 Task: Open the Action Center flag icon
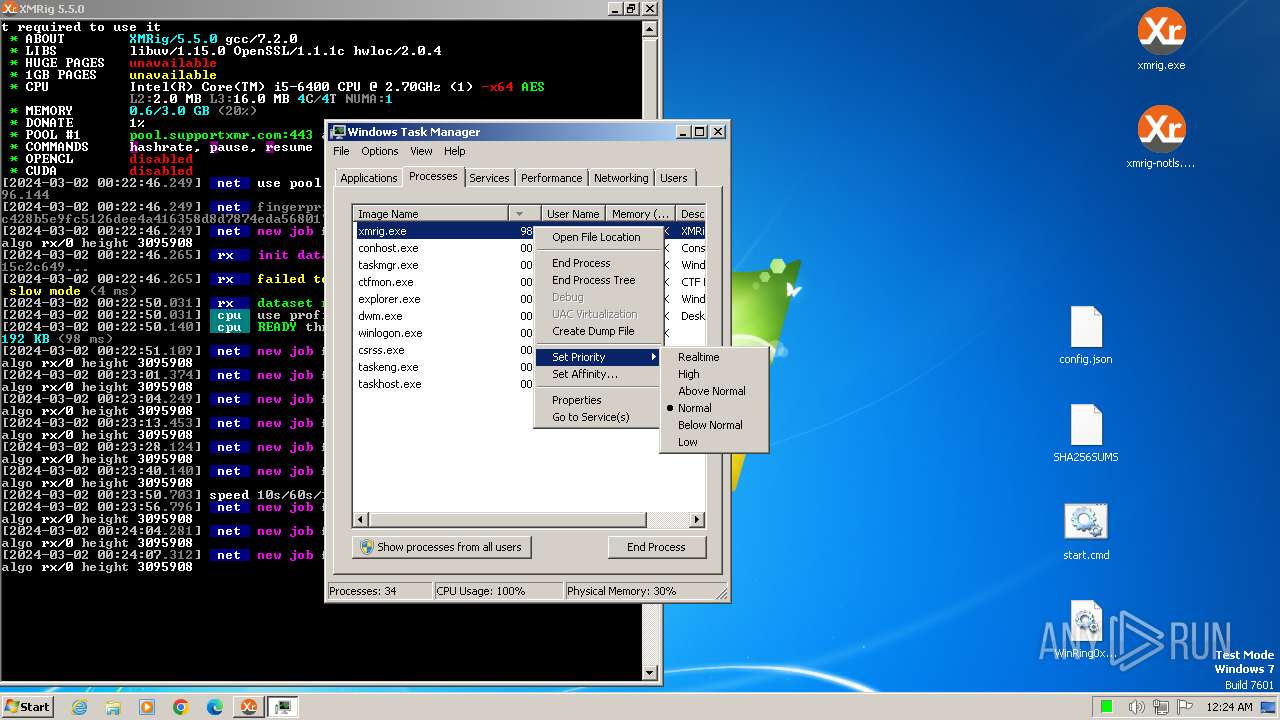point(1185,707)
